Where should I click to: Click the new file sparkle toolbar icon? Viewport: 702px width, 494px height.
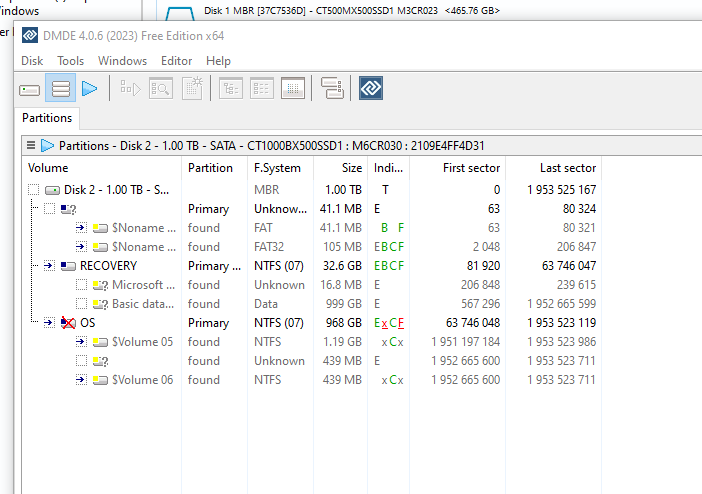[193, 89]
